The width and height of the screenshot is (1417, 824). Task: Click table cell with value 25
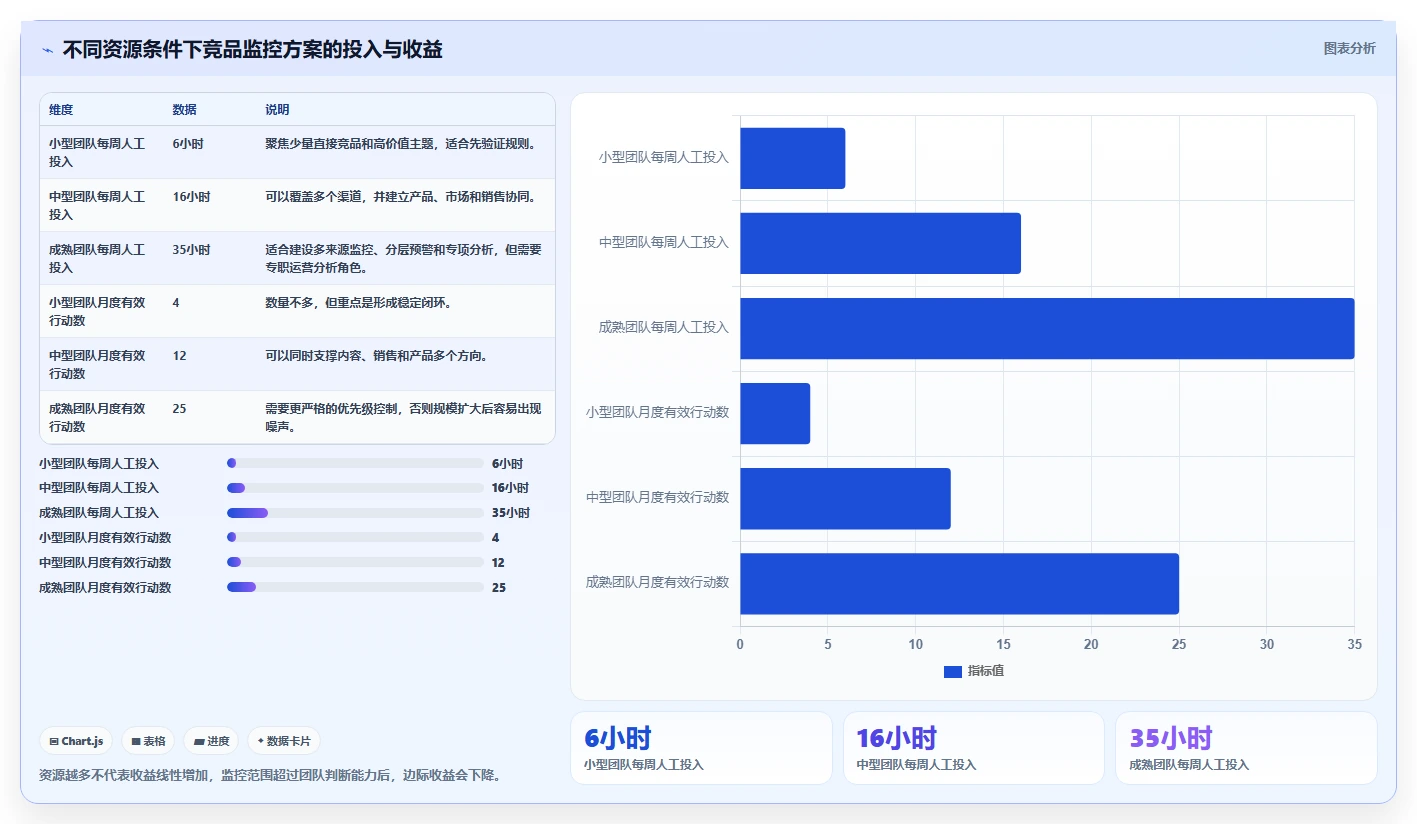(x=179, y=409)
